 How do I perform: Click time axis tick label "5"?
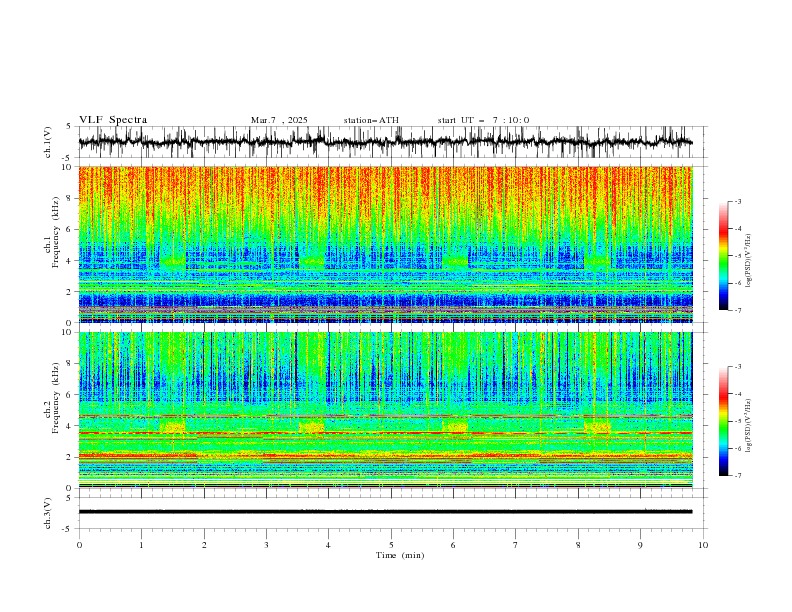391,545
